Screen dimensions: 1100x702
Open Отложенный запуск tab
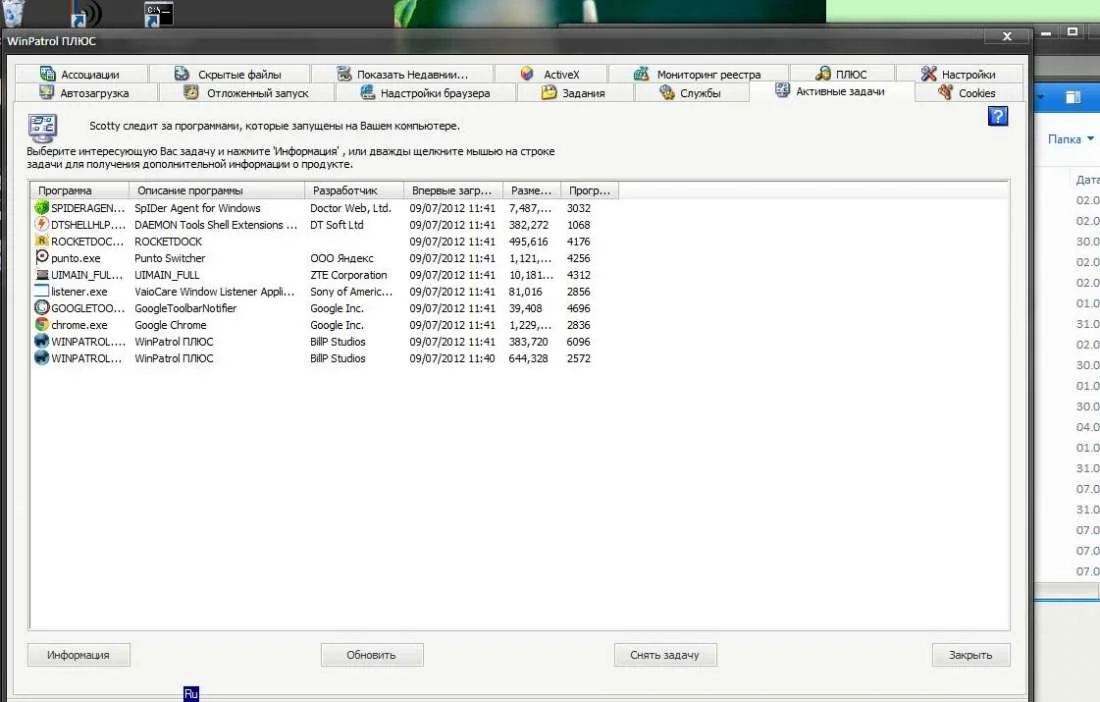click(247, 93)
